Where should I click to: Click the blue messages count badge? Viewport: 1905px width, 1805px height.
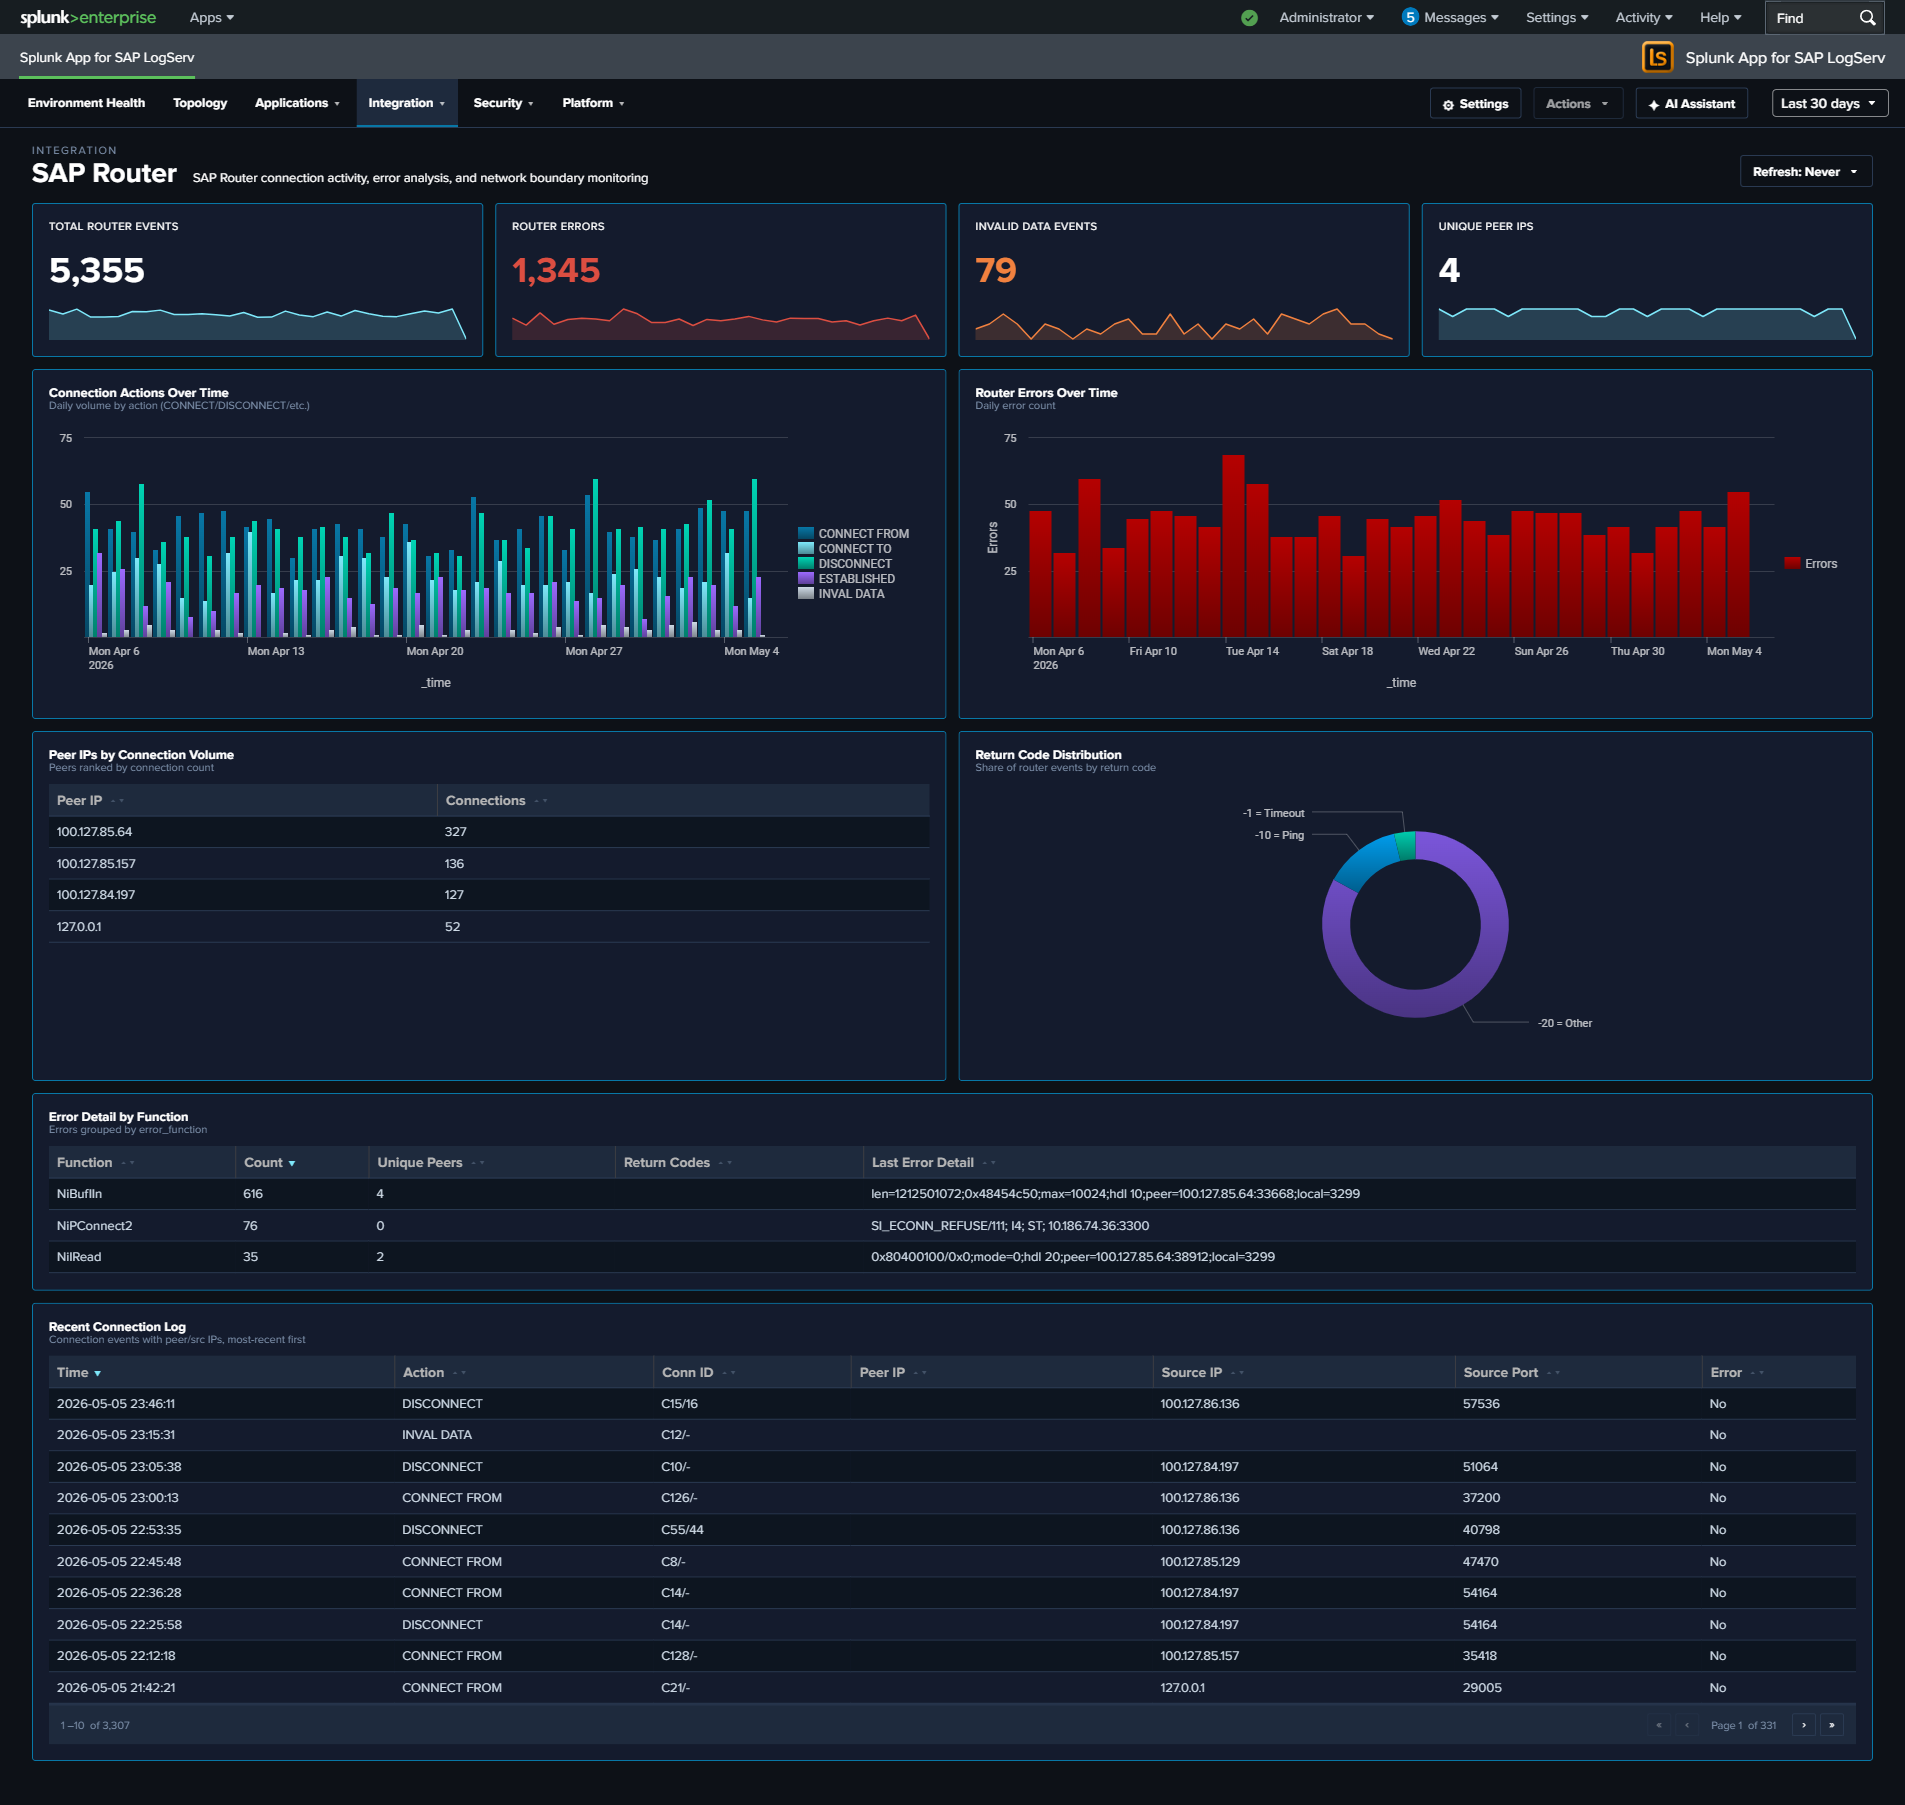point(1410,17)
